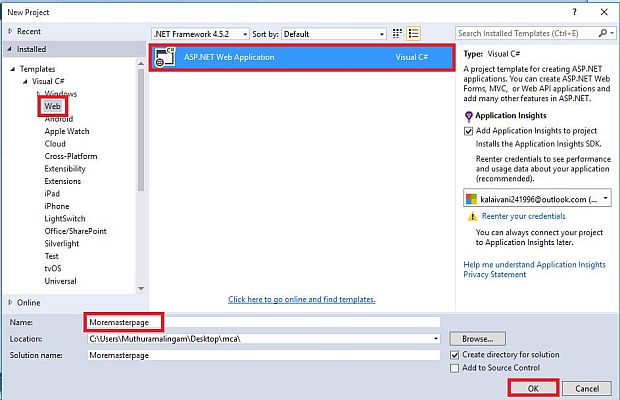Click the Search Installed Templates box
Image resolution: width=620 pixels, height=400 pixels.
click(x=527, y=33)
